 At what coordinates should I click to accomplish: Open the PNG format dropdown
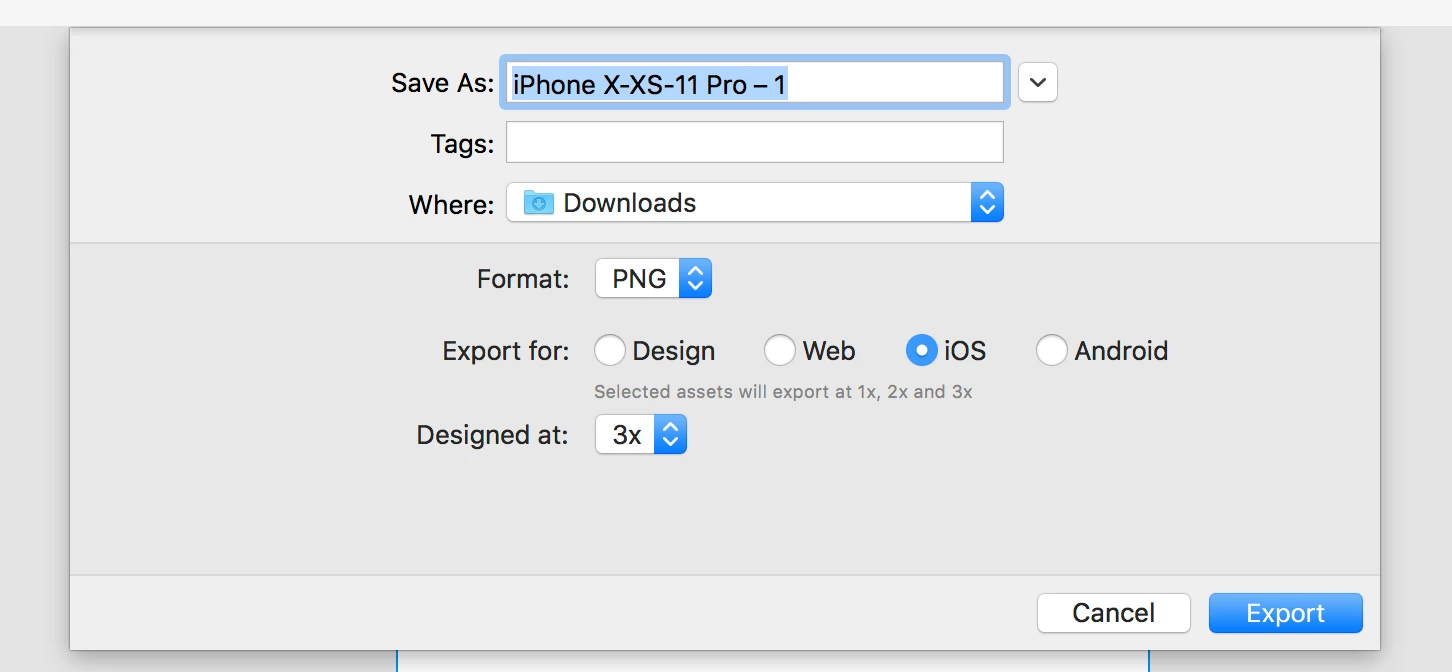[653, 279]
